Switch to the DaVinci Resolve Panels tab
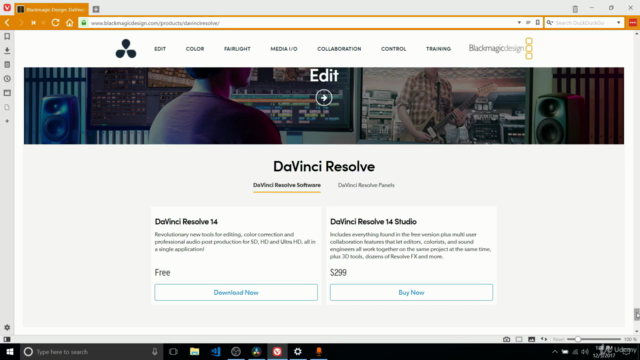Viewport: 640px width, 360px height. click(x=366, y=185)
